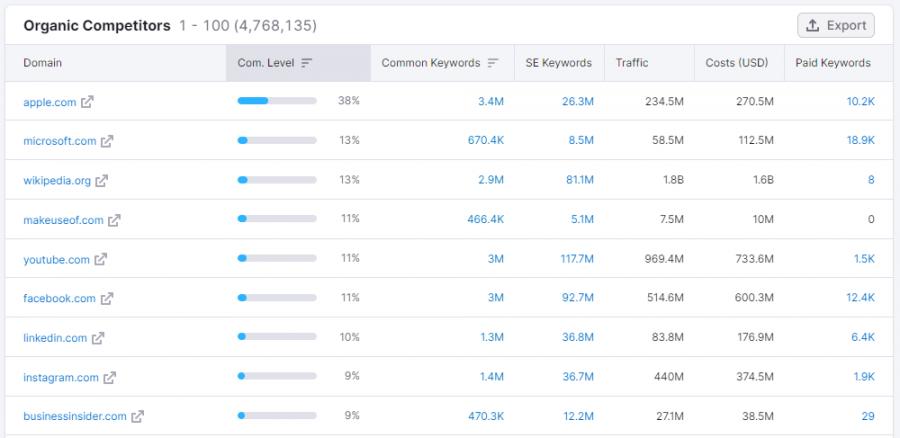Image resolution: width=900 pixels, height=438 pixels.
Task: Open the microsoft.com domain link
Action: click(60, 141)
